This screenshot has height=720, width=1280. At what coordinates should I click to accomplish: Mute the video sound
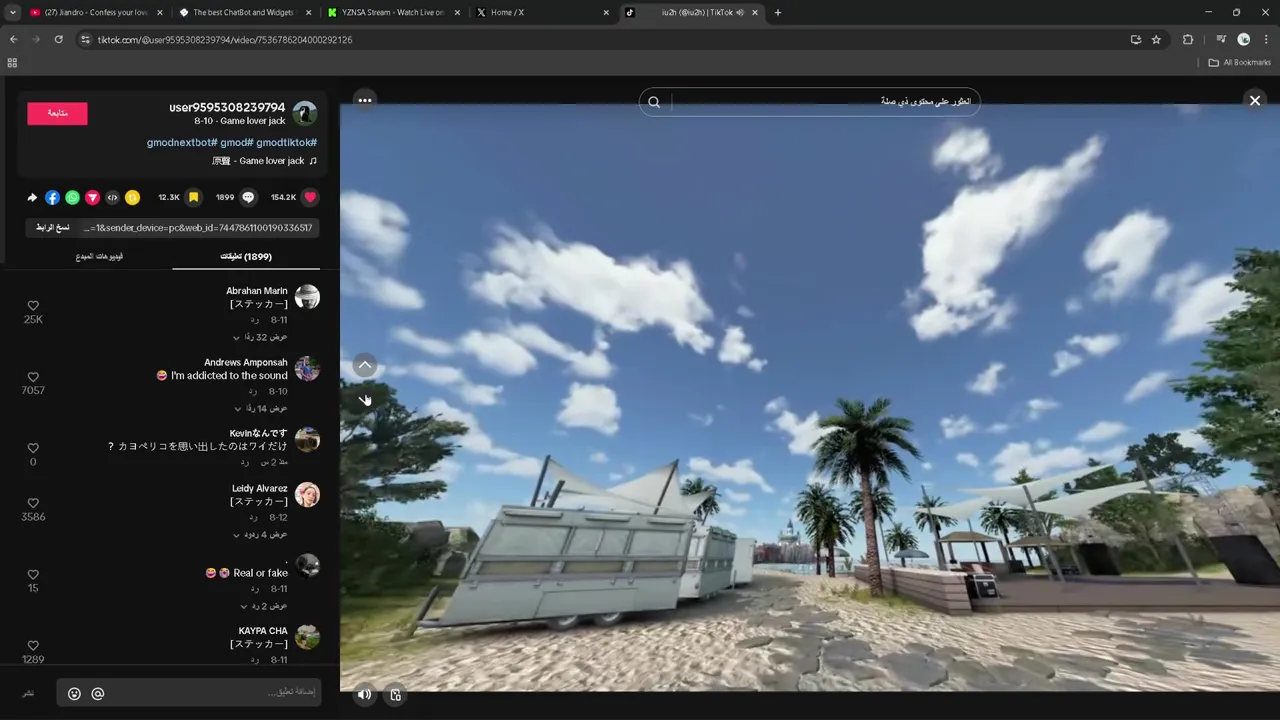[365, 694]
